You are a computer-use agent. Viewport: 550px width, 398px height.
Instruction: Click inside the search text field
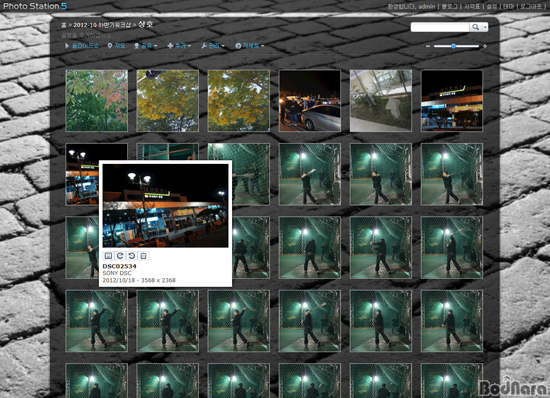click(x=440, y=27)
